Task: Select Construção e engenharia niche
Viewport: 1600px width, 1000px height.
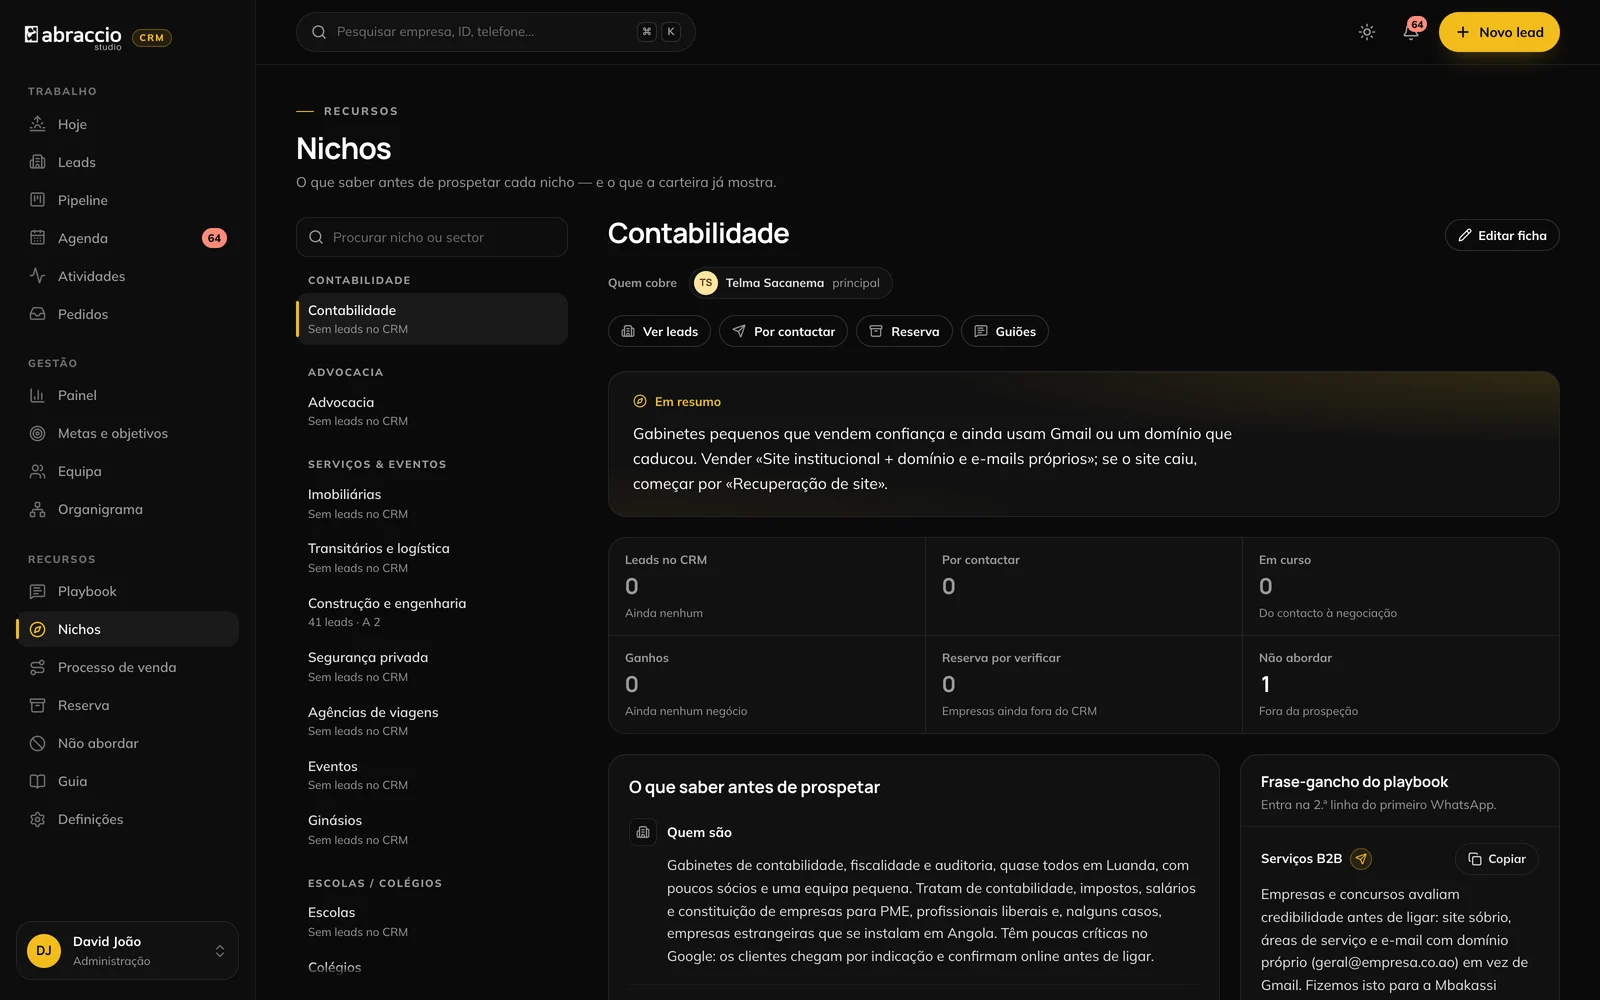Action: (x=432, y=612)
